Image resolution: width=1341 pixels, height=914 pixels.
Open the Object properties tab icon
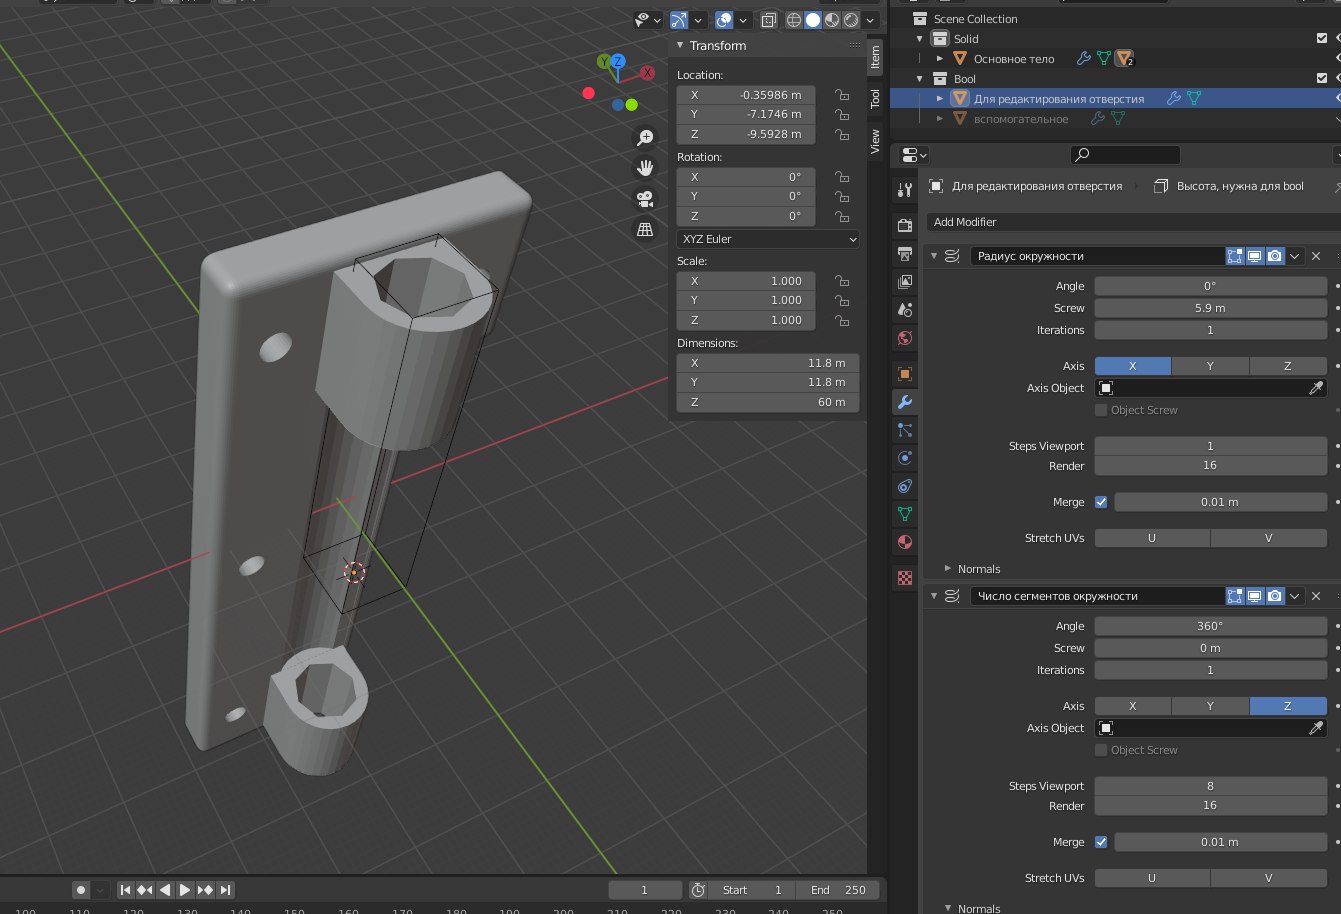(x=905, y=374)
